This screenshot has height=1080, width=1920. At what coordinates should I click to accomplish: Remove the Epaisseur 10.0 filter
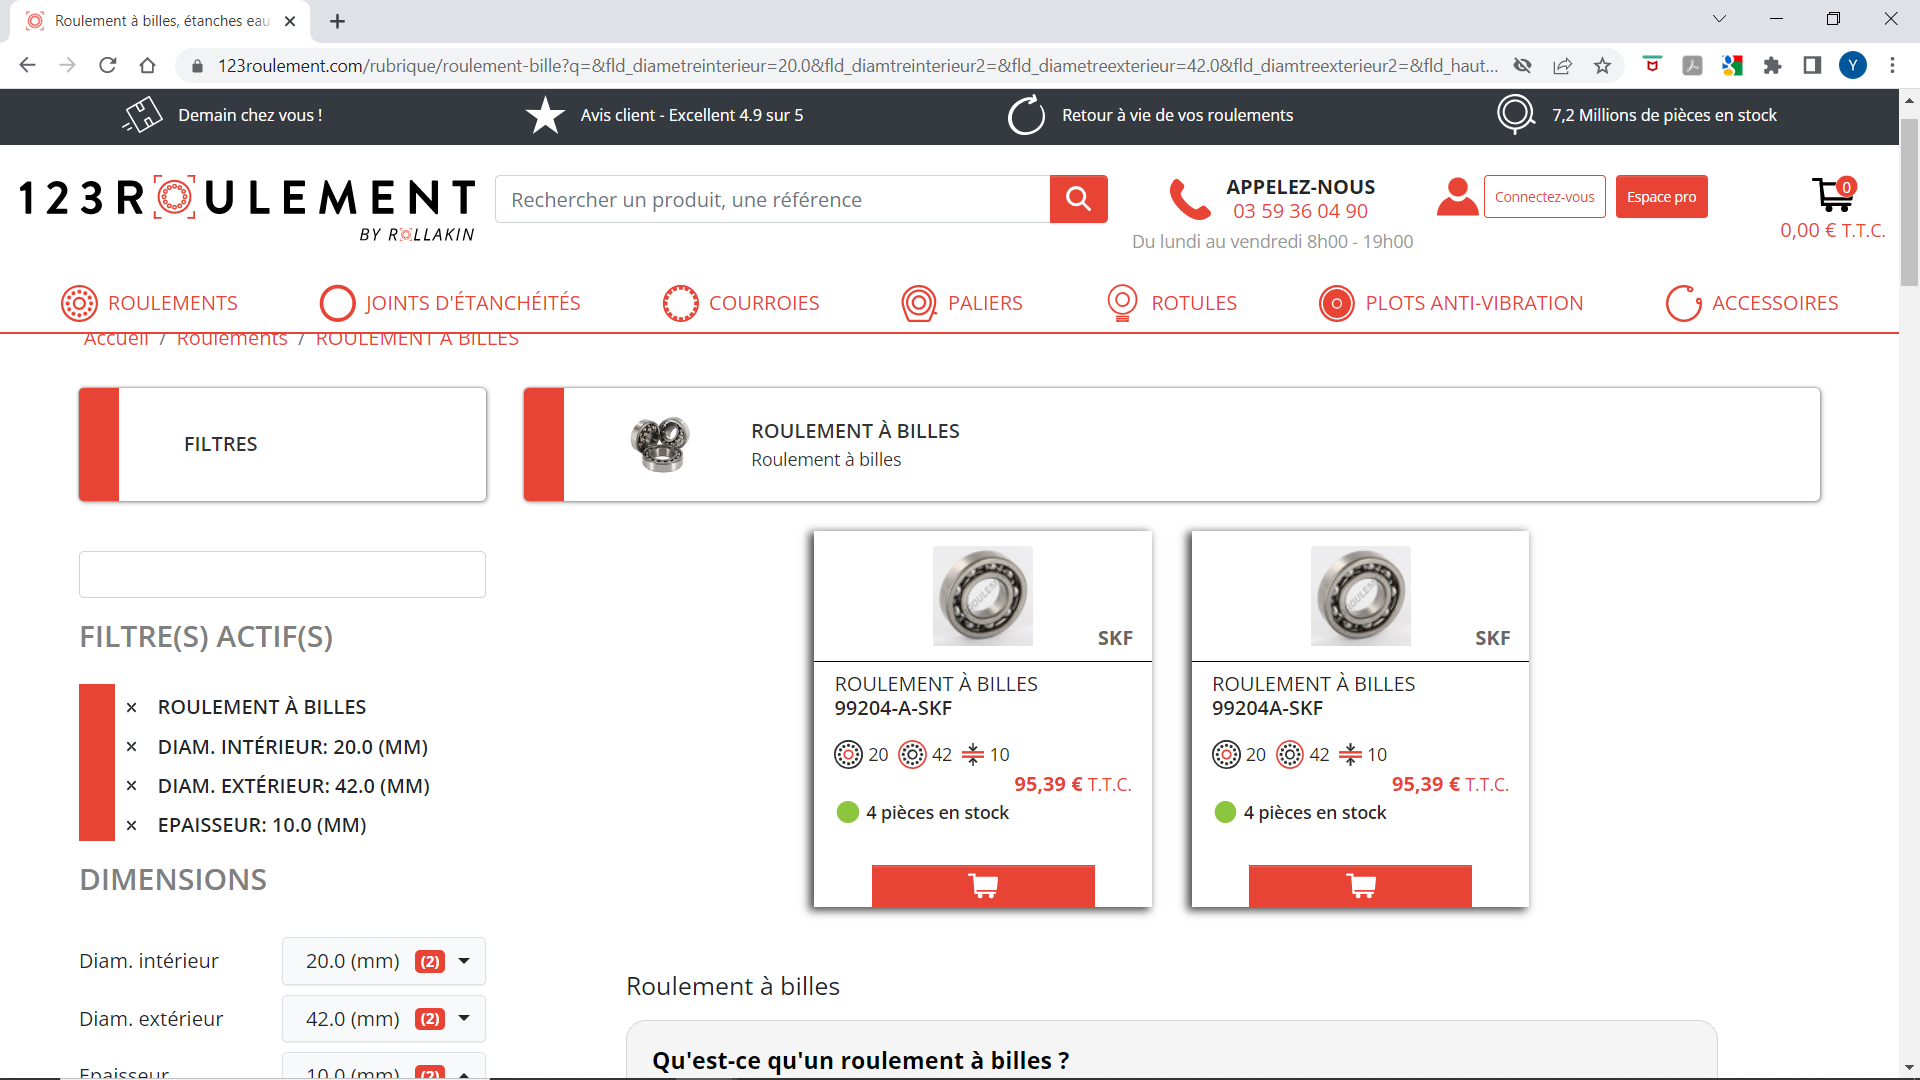(131, 826)
